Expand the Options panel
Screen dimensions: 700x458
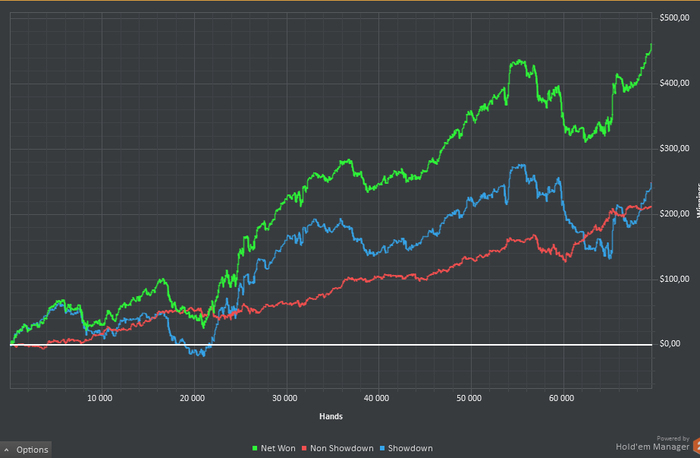[26, 450]
